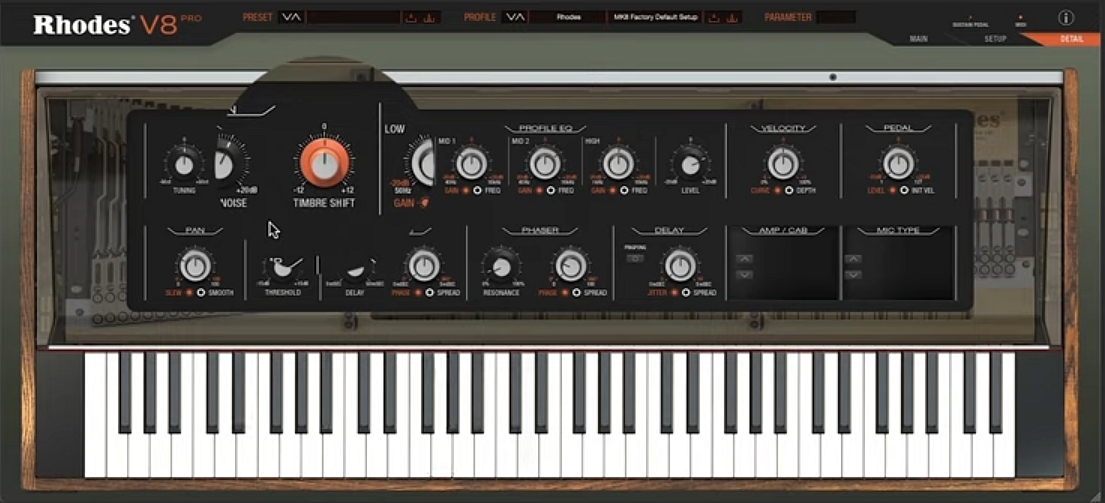Image resolution: width=1105 pixels, height=503 pixels.
Task: Select Spread mode under Delay
Action: point(686,292)
